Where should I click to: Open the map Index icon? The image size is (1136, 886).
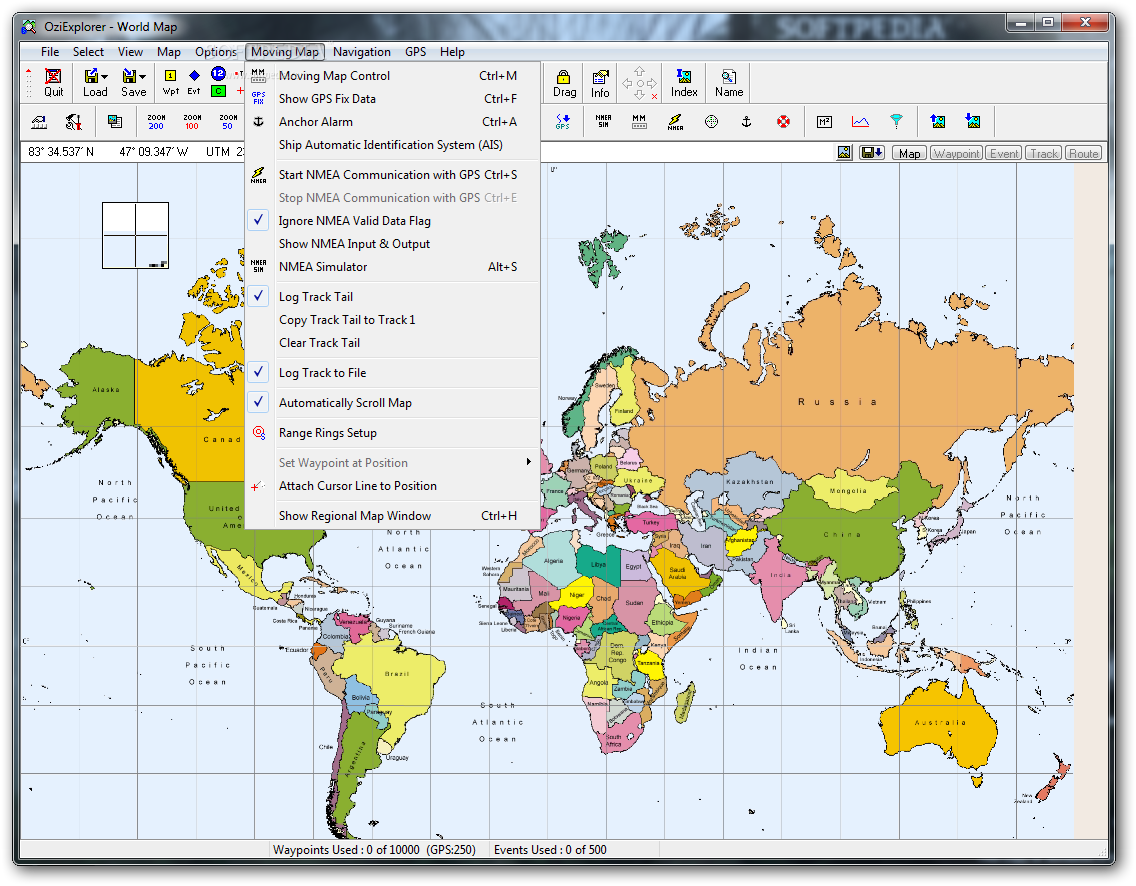684,83
